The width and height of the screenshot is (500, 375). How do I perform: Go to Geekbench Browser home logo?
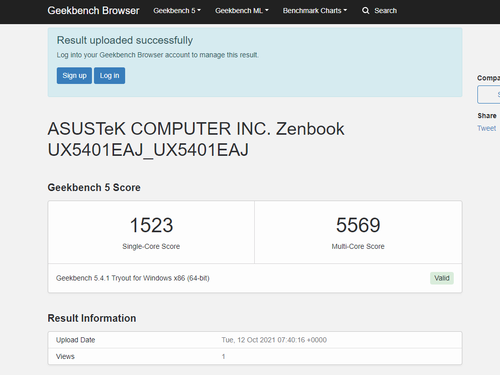click(x=93, y=11)
